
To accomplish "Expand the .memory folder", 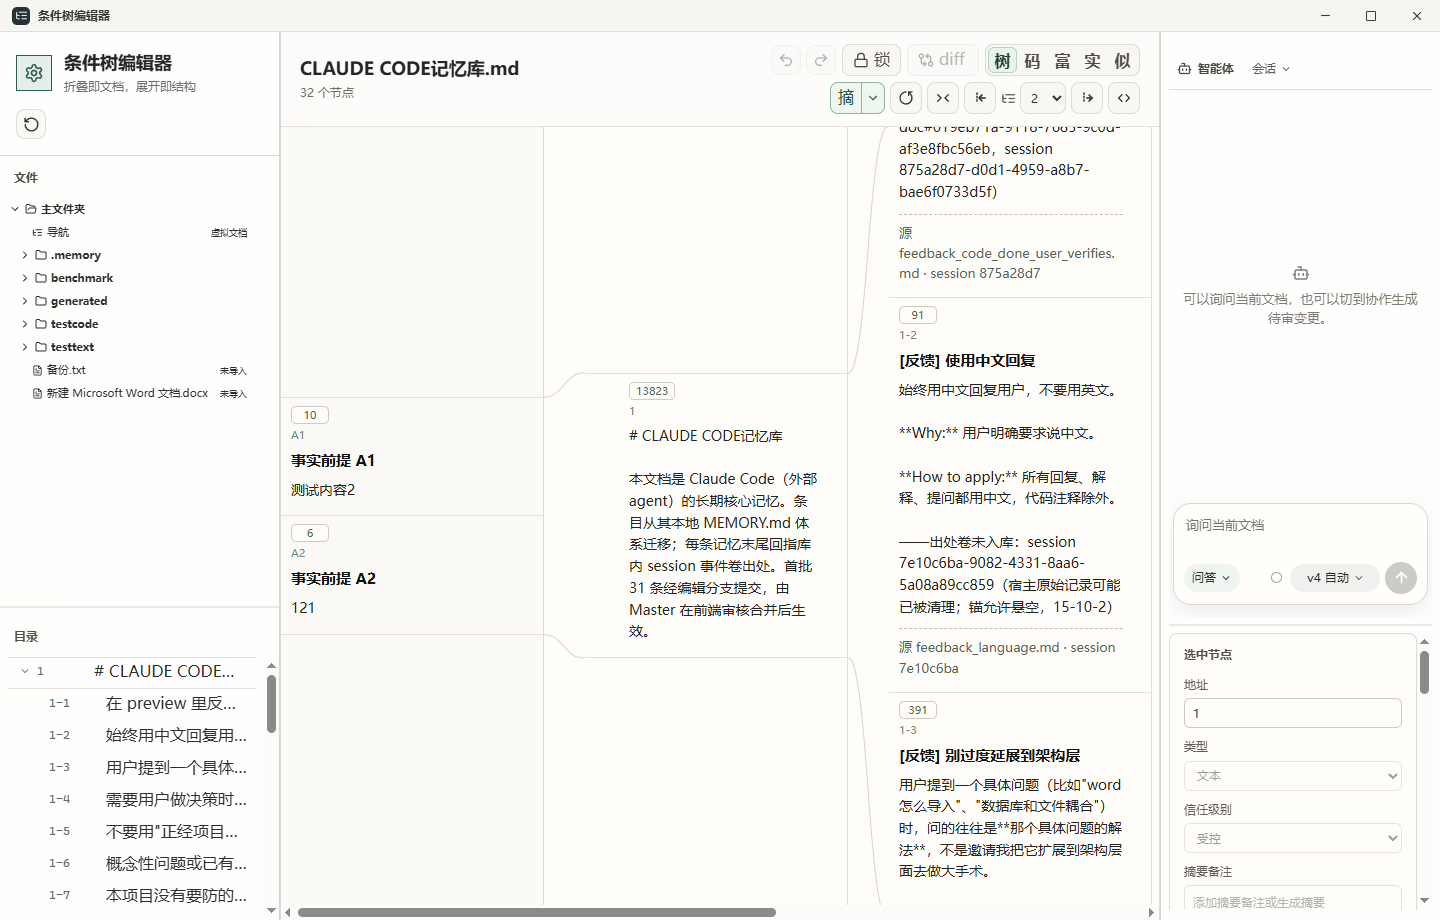I will pos(25,255).
